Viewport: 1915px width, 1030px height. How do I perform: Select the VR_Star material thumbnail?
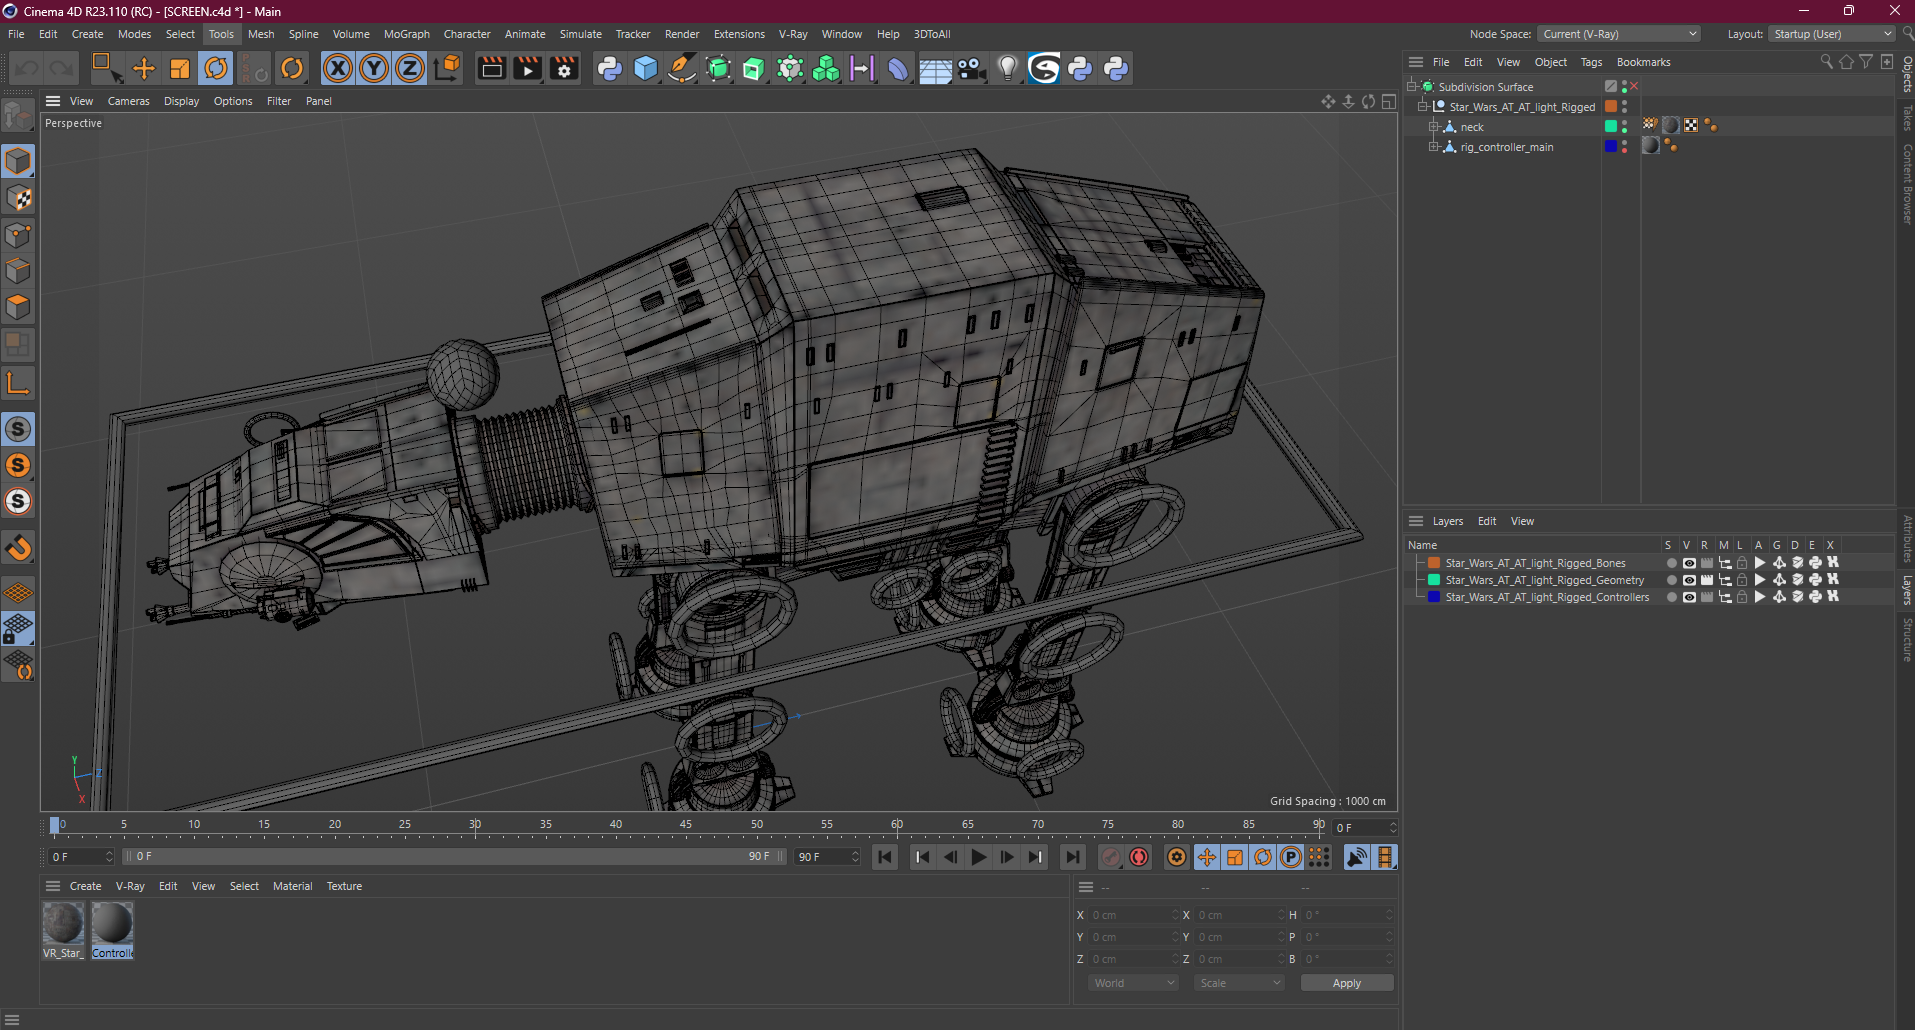[63, 923]
